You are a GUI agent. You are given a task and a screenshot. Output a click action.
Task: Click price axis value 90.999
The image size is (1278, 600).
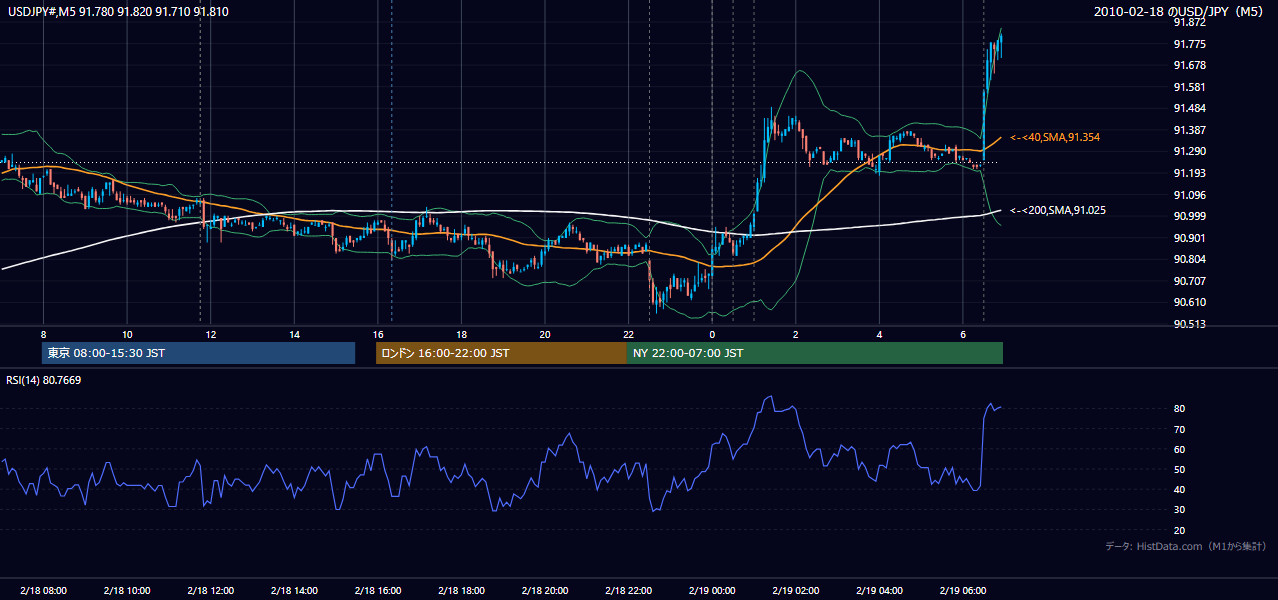1190,216
